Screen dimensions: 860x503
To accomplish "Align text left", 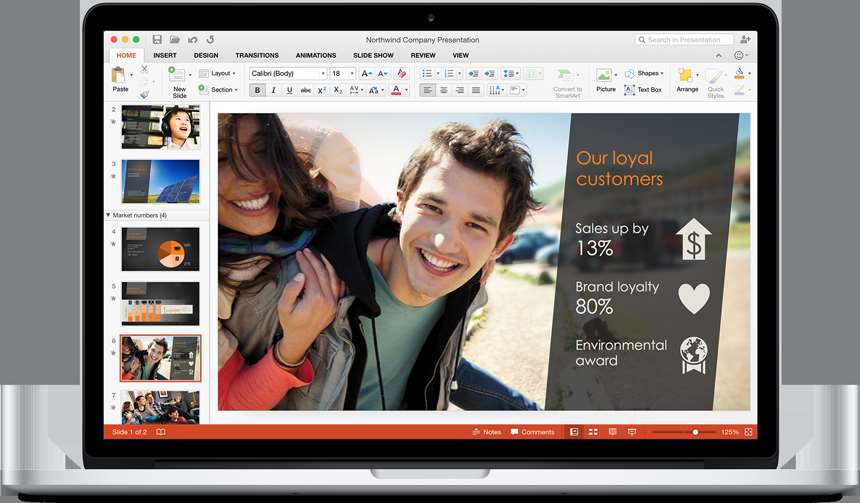I will click(x=427, y=91).
